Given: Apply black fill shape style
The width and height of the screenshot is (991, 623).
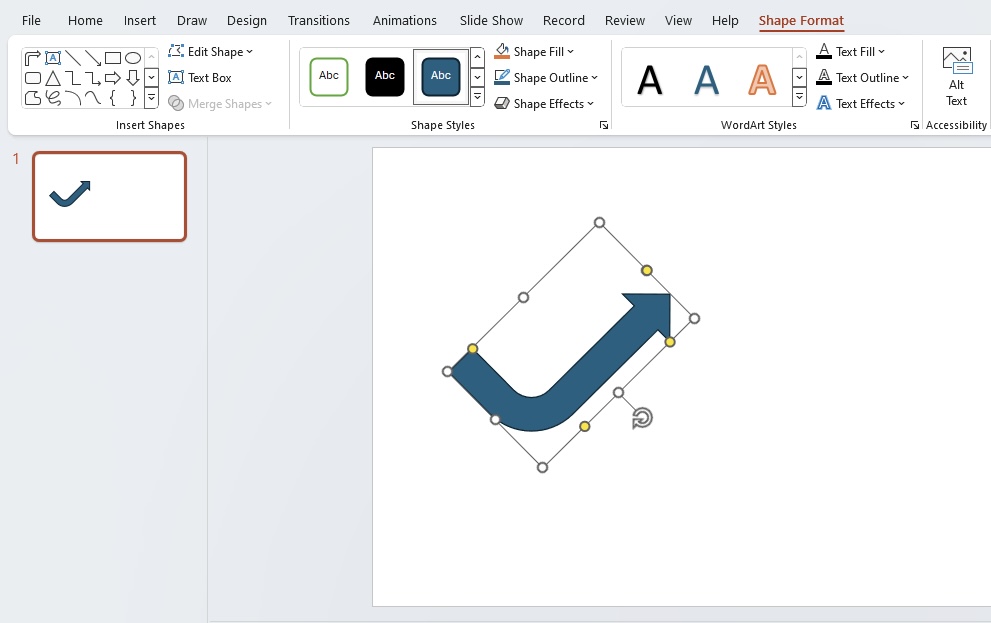Looking at the screenshot, I should 385,76.
